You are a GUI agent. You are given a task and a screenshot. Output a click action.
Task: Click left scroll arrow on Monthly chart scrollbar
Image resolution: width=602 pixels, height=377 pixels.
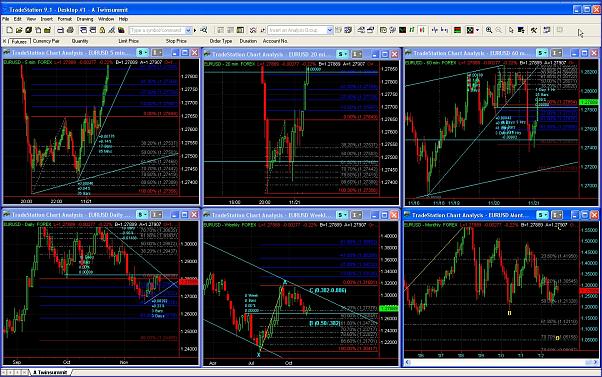point(408,362)
